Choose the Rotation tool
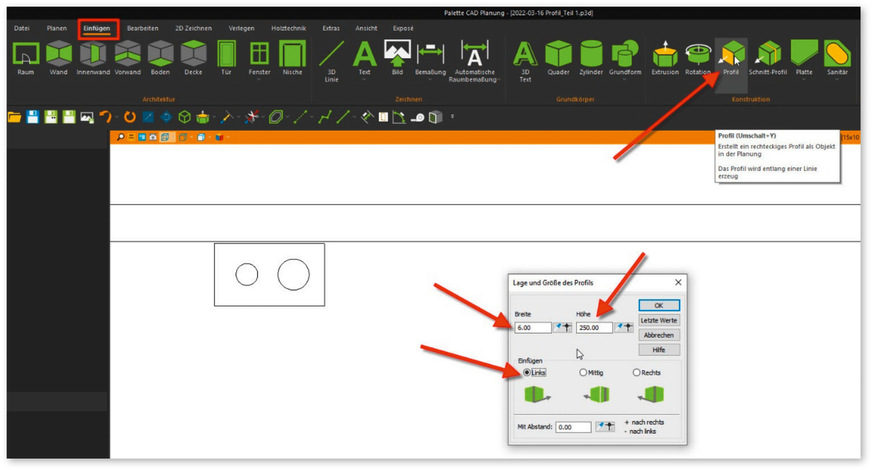Screen dimensions: 872x470 (698, 58)
